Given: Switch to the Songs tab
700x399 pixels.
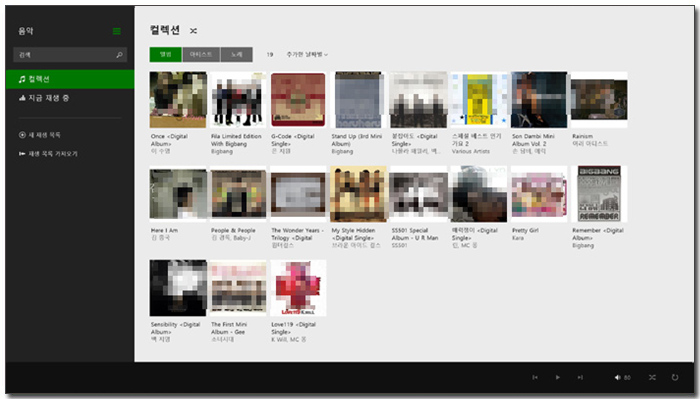Looking at the screenshot, I should tap(237, 54).
